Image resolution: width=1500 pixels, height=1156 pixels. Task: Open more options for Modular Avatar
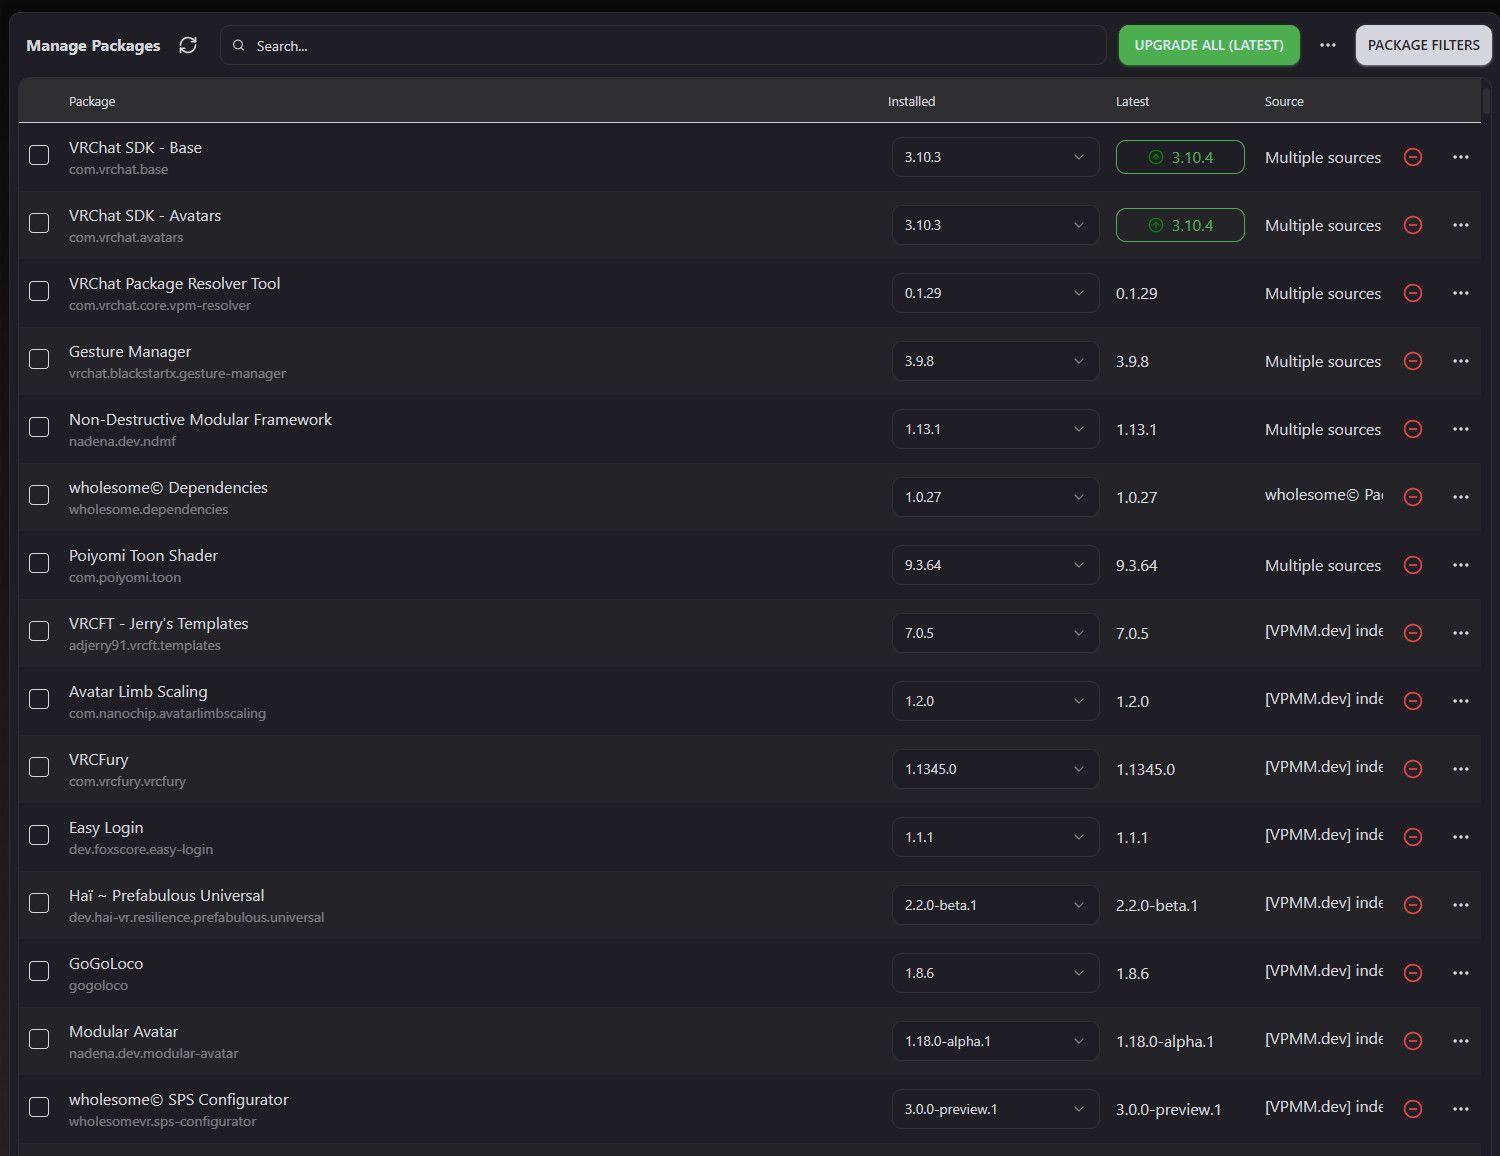(1461, 1041)
